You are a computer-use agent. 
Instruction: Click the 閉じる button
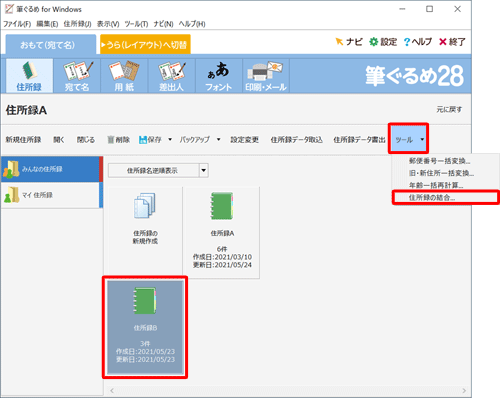(86, 140)
